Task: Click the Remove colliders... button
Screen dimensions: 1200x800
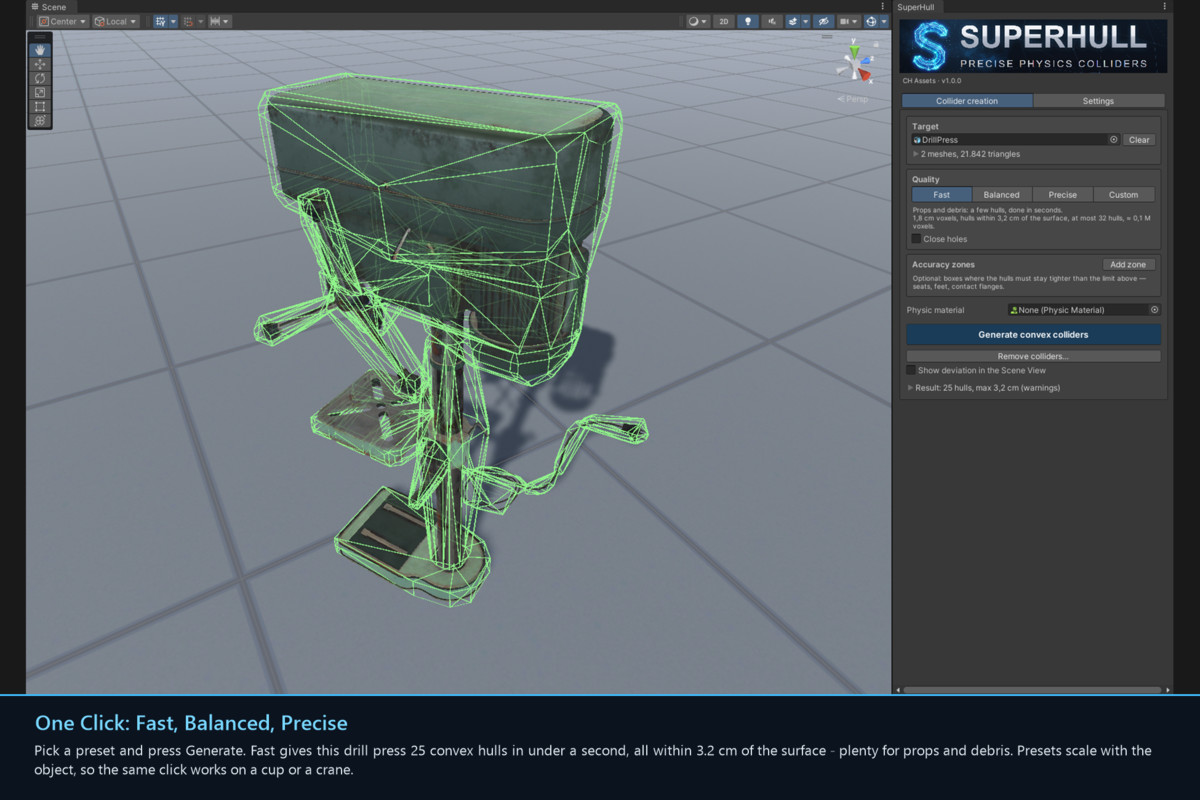Action: [x=1033, y=356]
